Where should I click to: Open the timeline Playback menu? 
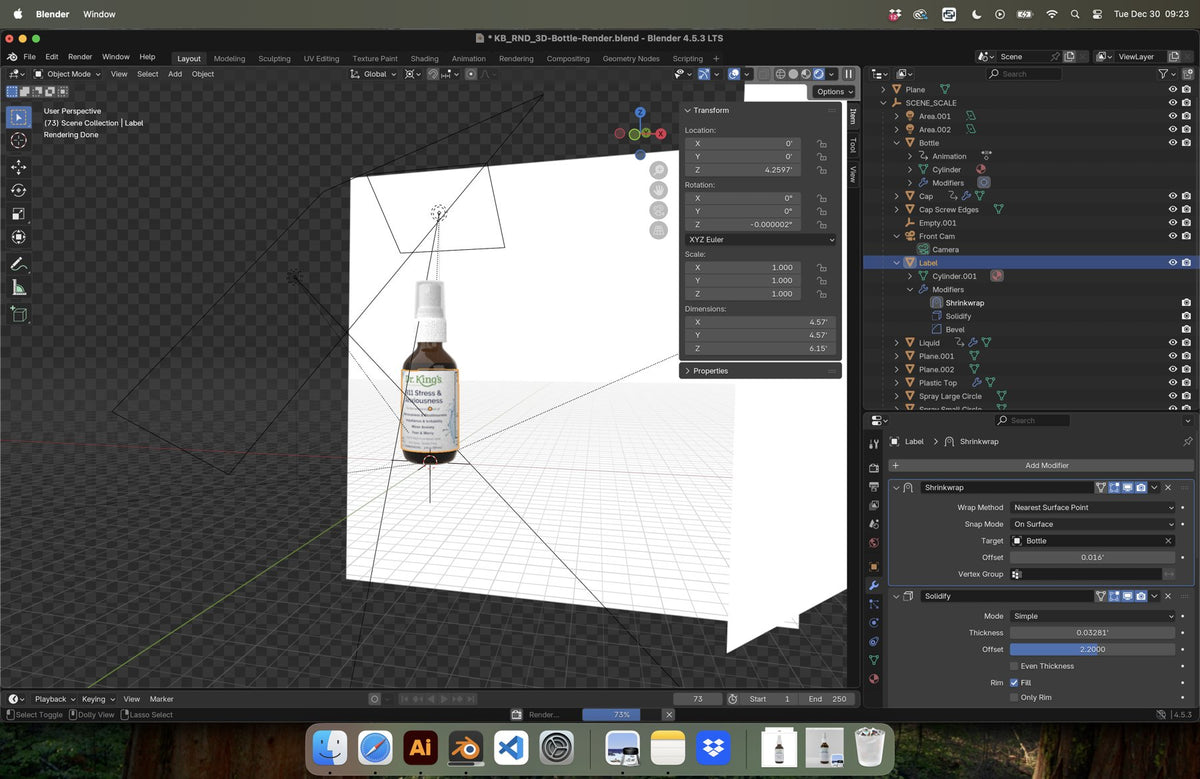coord(54,699)
